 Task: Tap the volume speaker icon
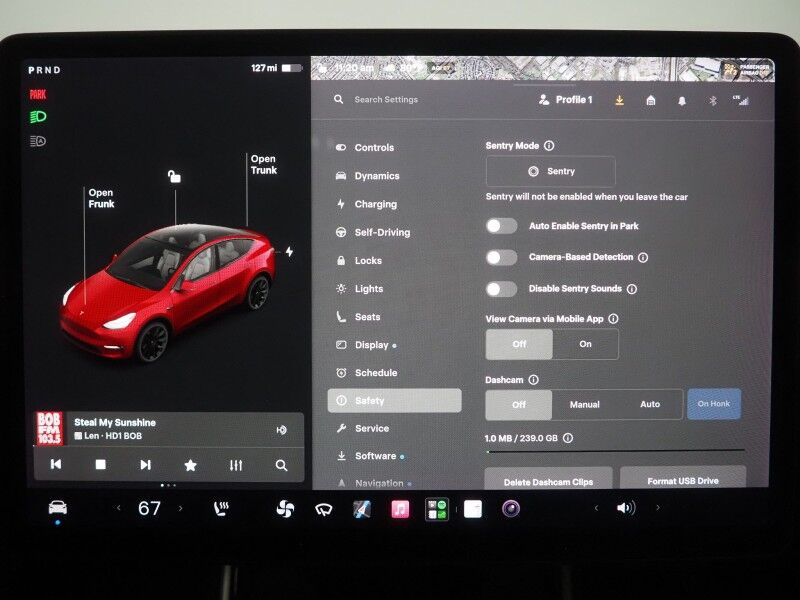(626, 508)
